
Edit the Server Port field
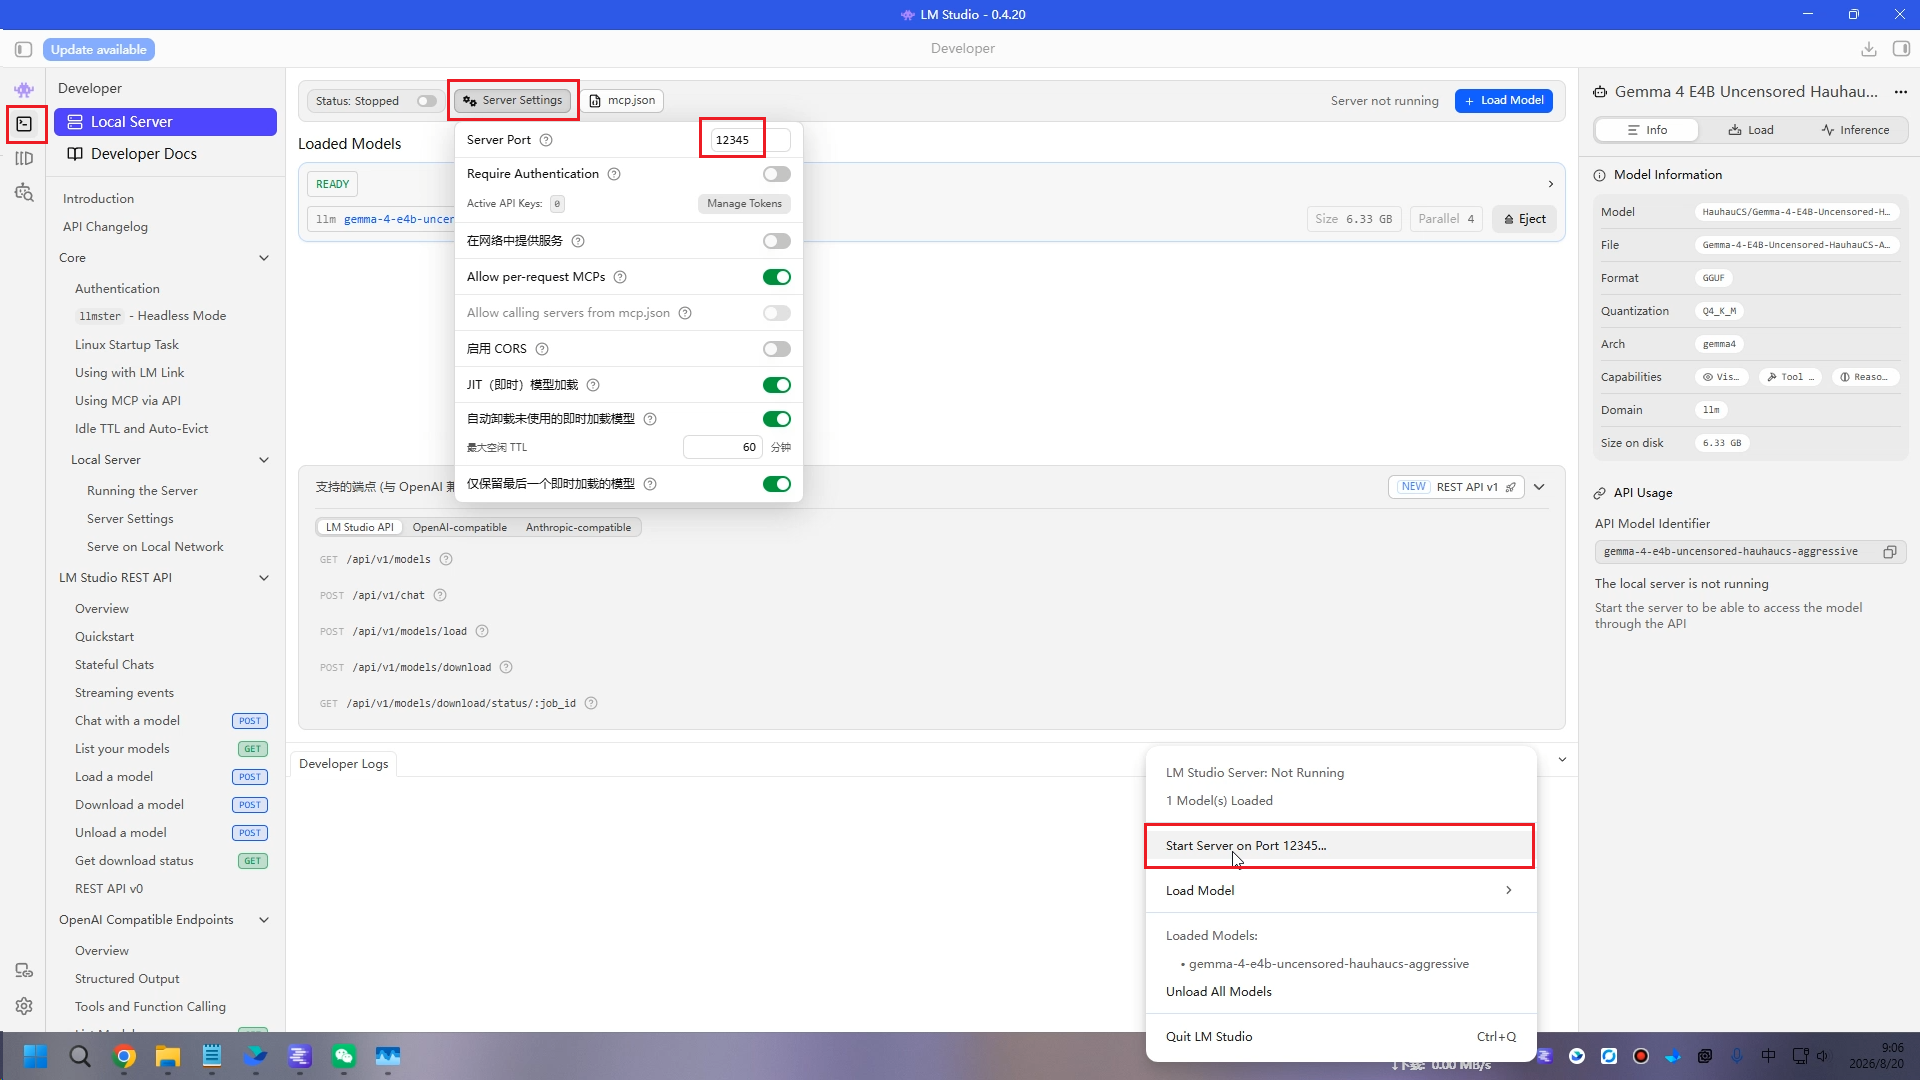pyautogui.click(x=750, y=140)
